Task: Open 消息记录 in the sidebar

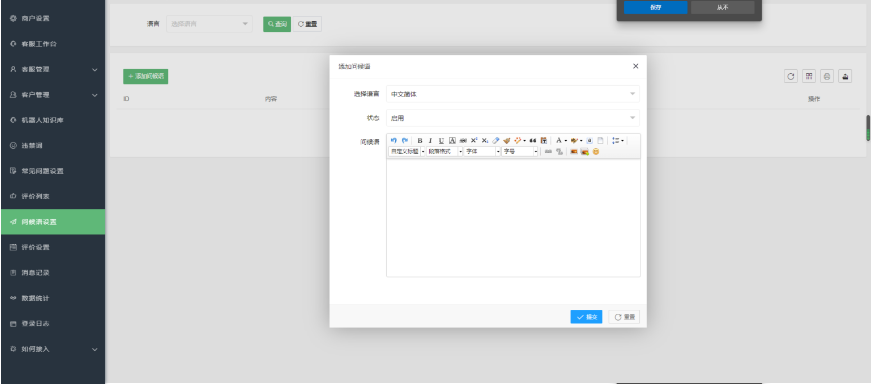Action: [x=53, y=273]
